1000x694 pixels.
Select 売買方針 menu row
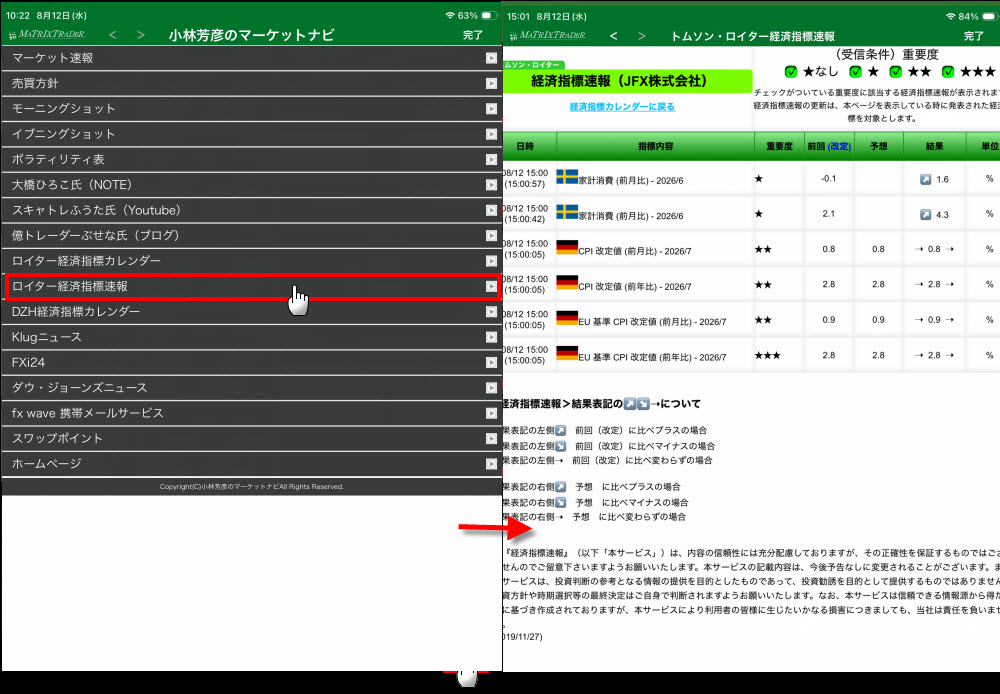[x=251, y=84]
